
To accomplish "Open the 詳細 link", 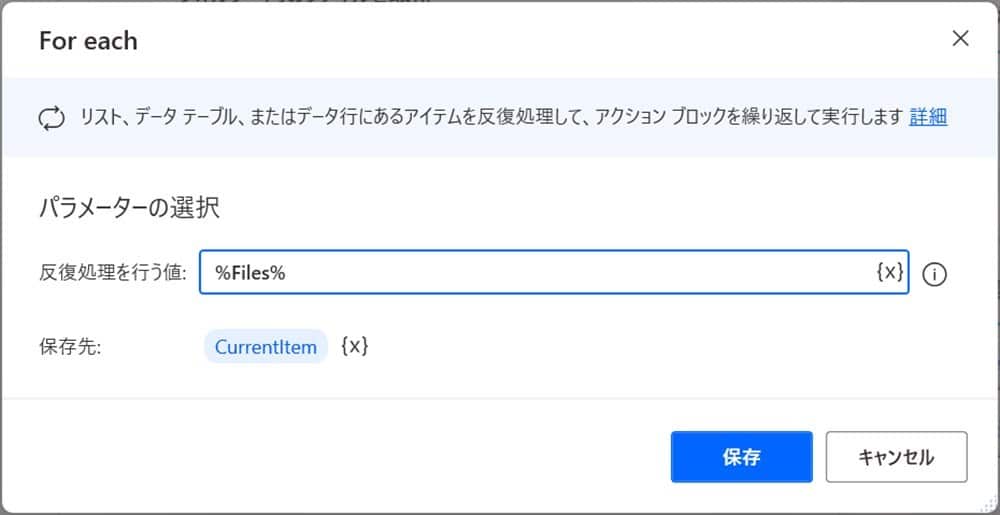I will (928, 117).
